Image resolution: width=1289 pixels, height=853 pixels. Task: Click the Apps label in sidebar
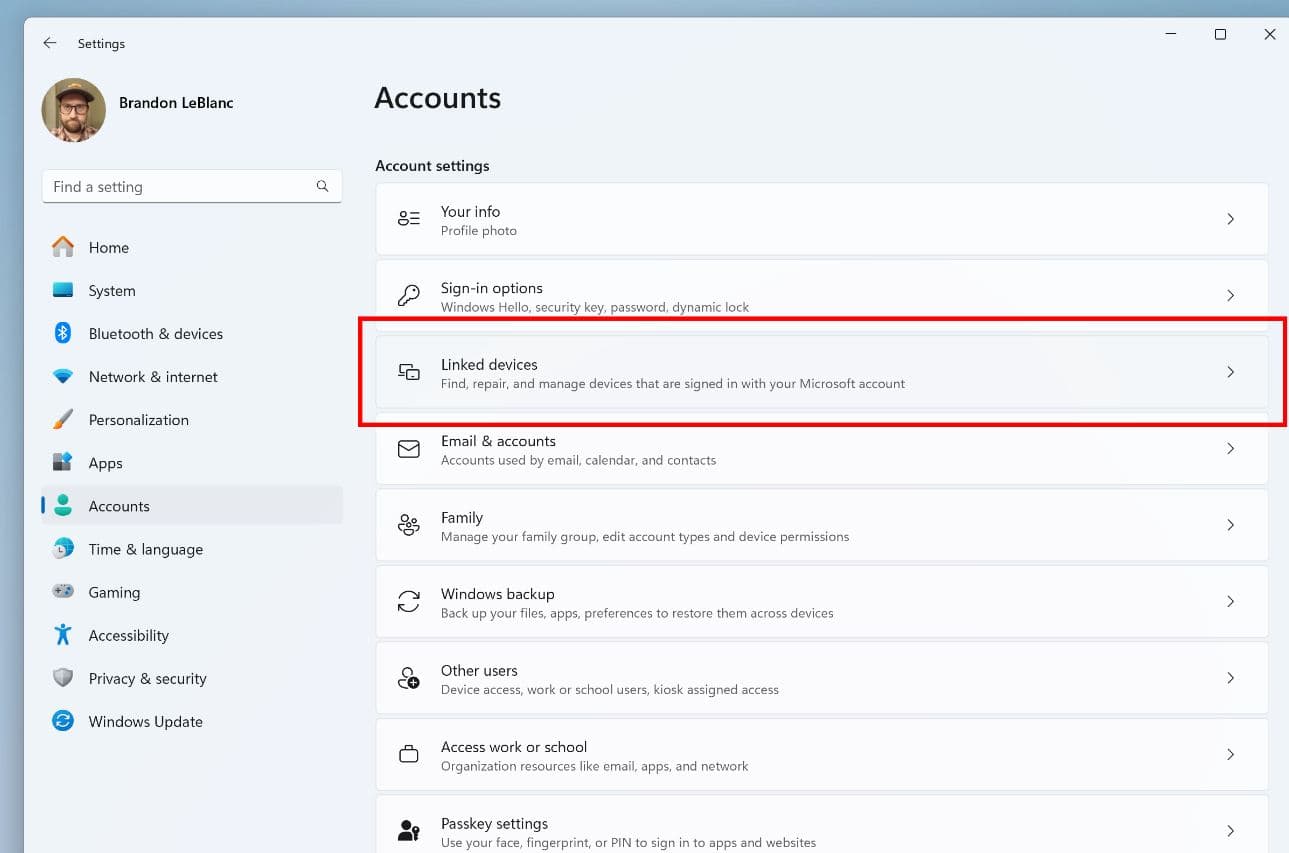tap(106, 463)
